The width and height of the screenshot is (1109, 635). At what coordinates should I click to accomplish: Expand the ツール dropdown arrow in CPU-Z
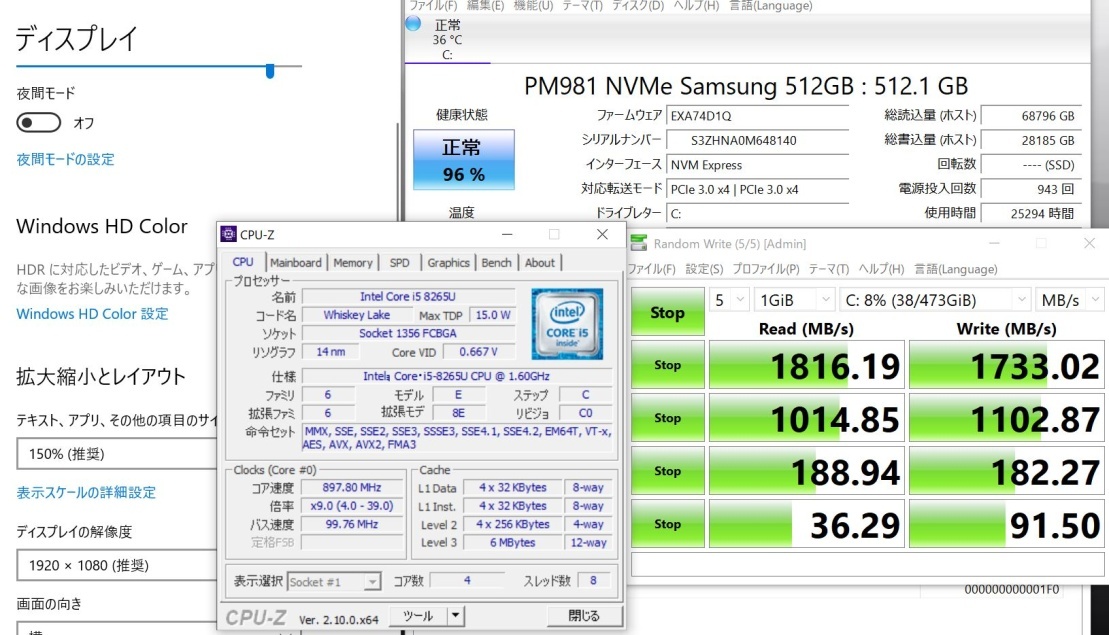(455, 616)
